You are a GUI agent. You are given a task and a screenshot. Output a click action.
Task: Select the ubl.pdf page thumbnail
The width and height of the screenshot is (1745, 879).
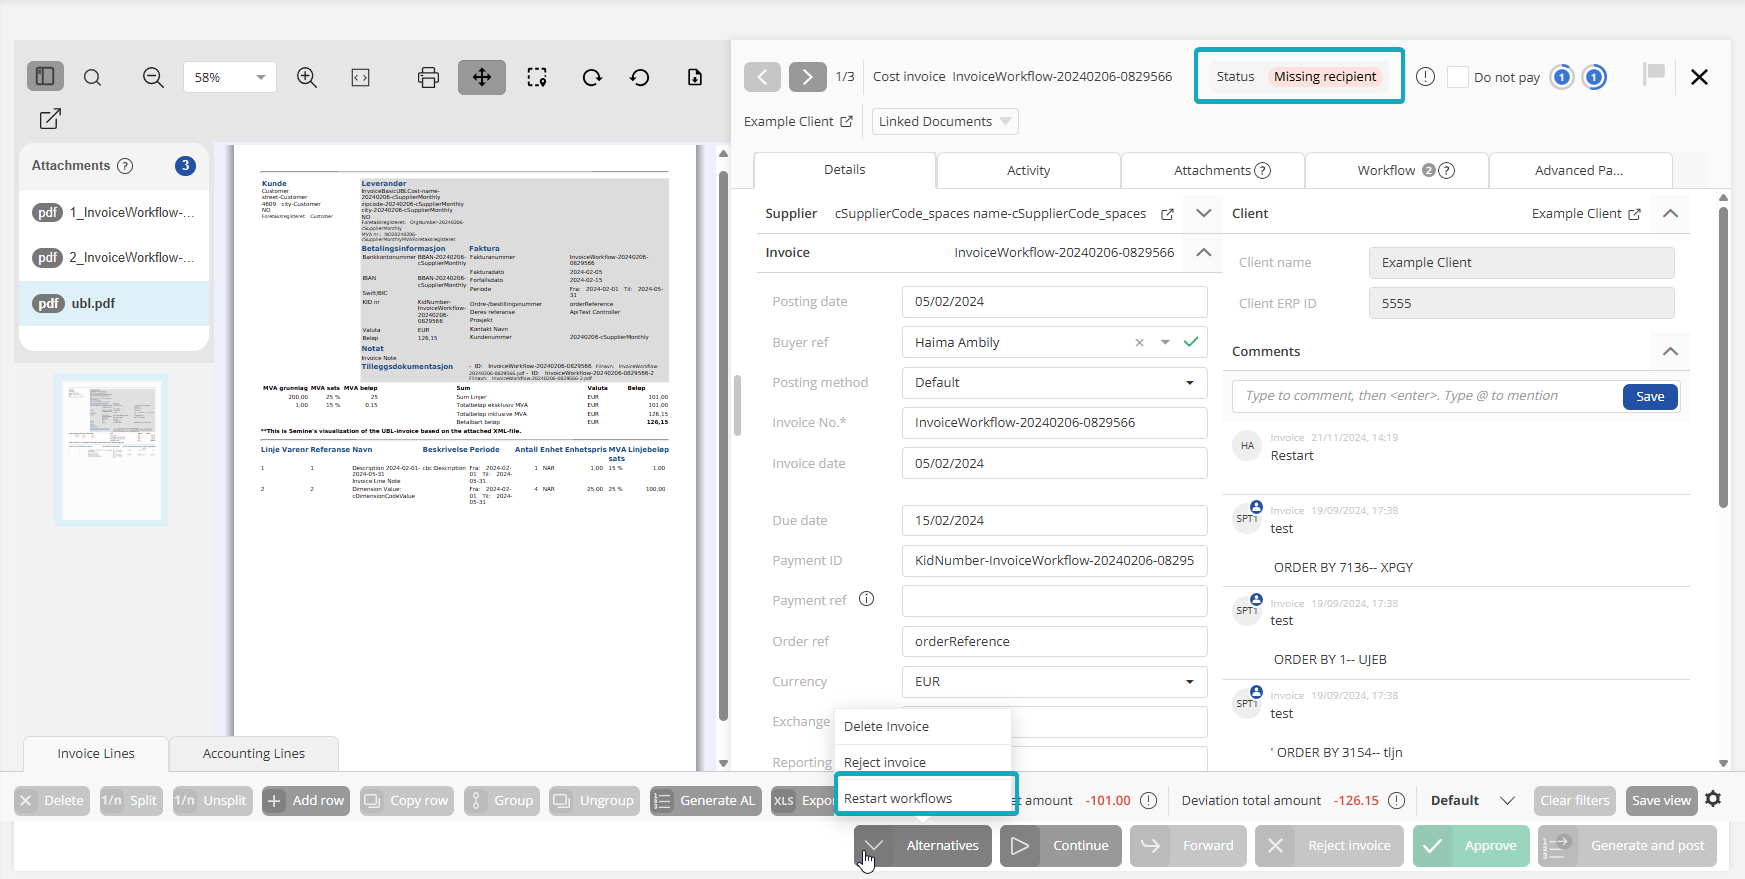click(x=111, y=449)
